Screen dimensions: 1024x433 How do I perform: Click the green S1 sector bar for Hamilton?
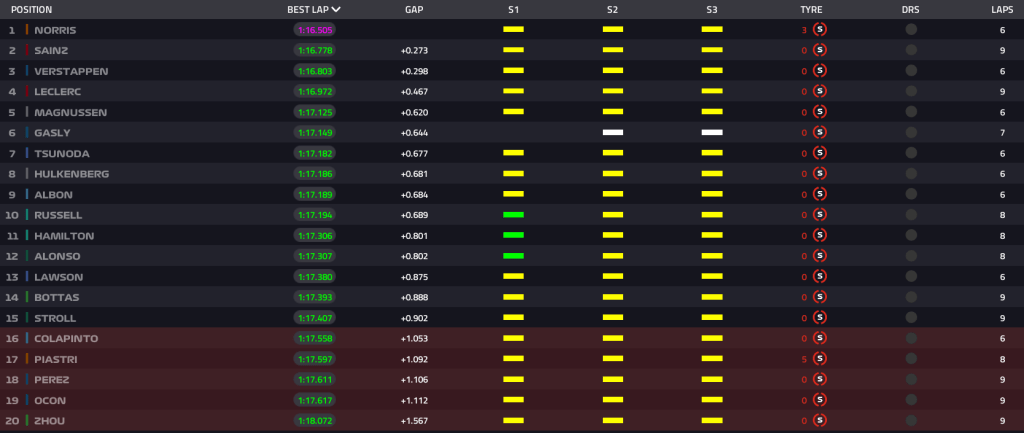click(x=513, y=235)
